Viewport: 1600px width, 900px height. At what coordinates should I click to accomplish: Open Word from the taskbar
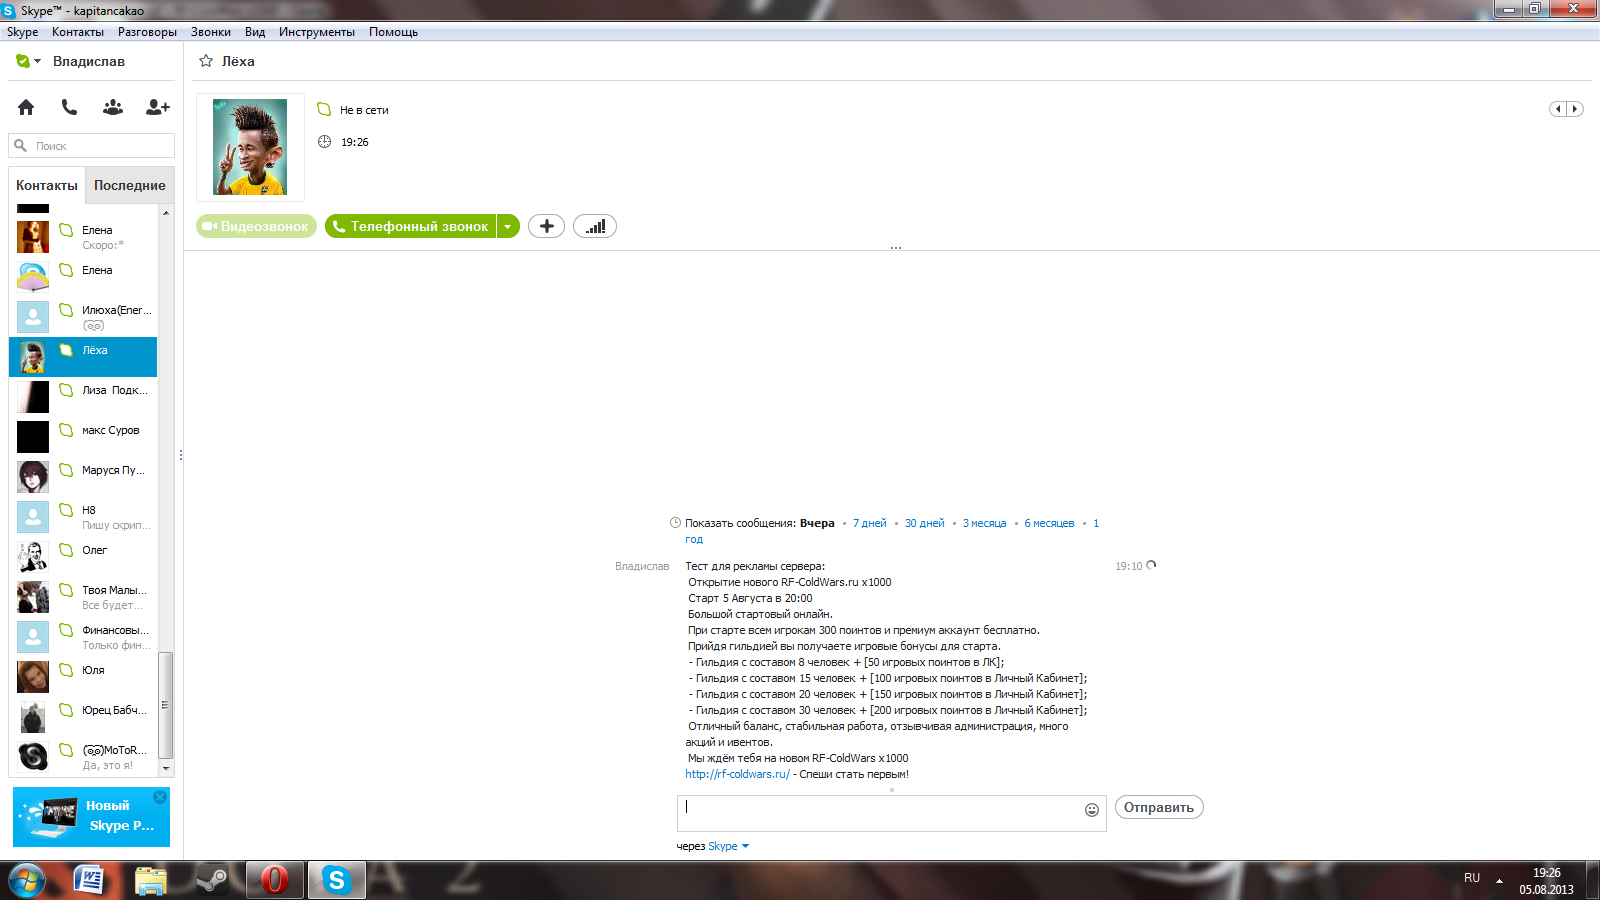click(x=90, y=880)
